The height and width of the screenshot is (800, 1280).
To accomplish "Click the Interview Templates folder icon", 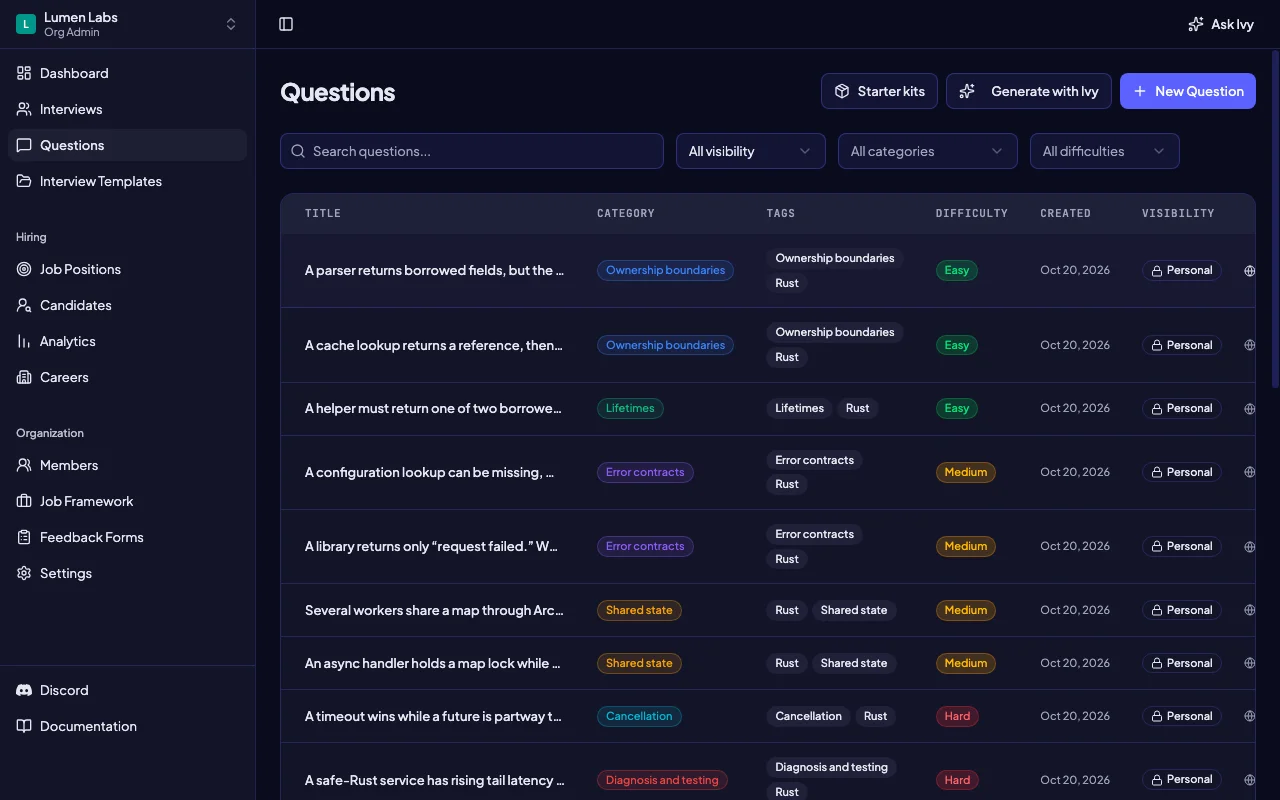I will coord(24,181).
